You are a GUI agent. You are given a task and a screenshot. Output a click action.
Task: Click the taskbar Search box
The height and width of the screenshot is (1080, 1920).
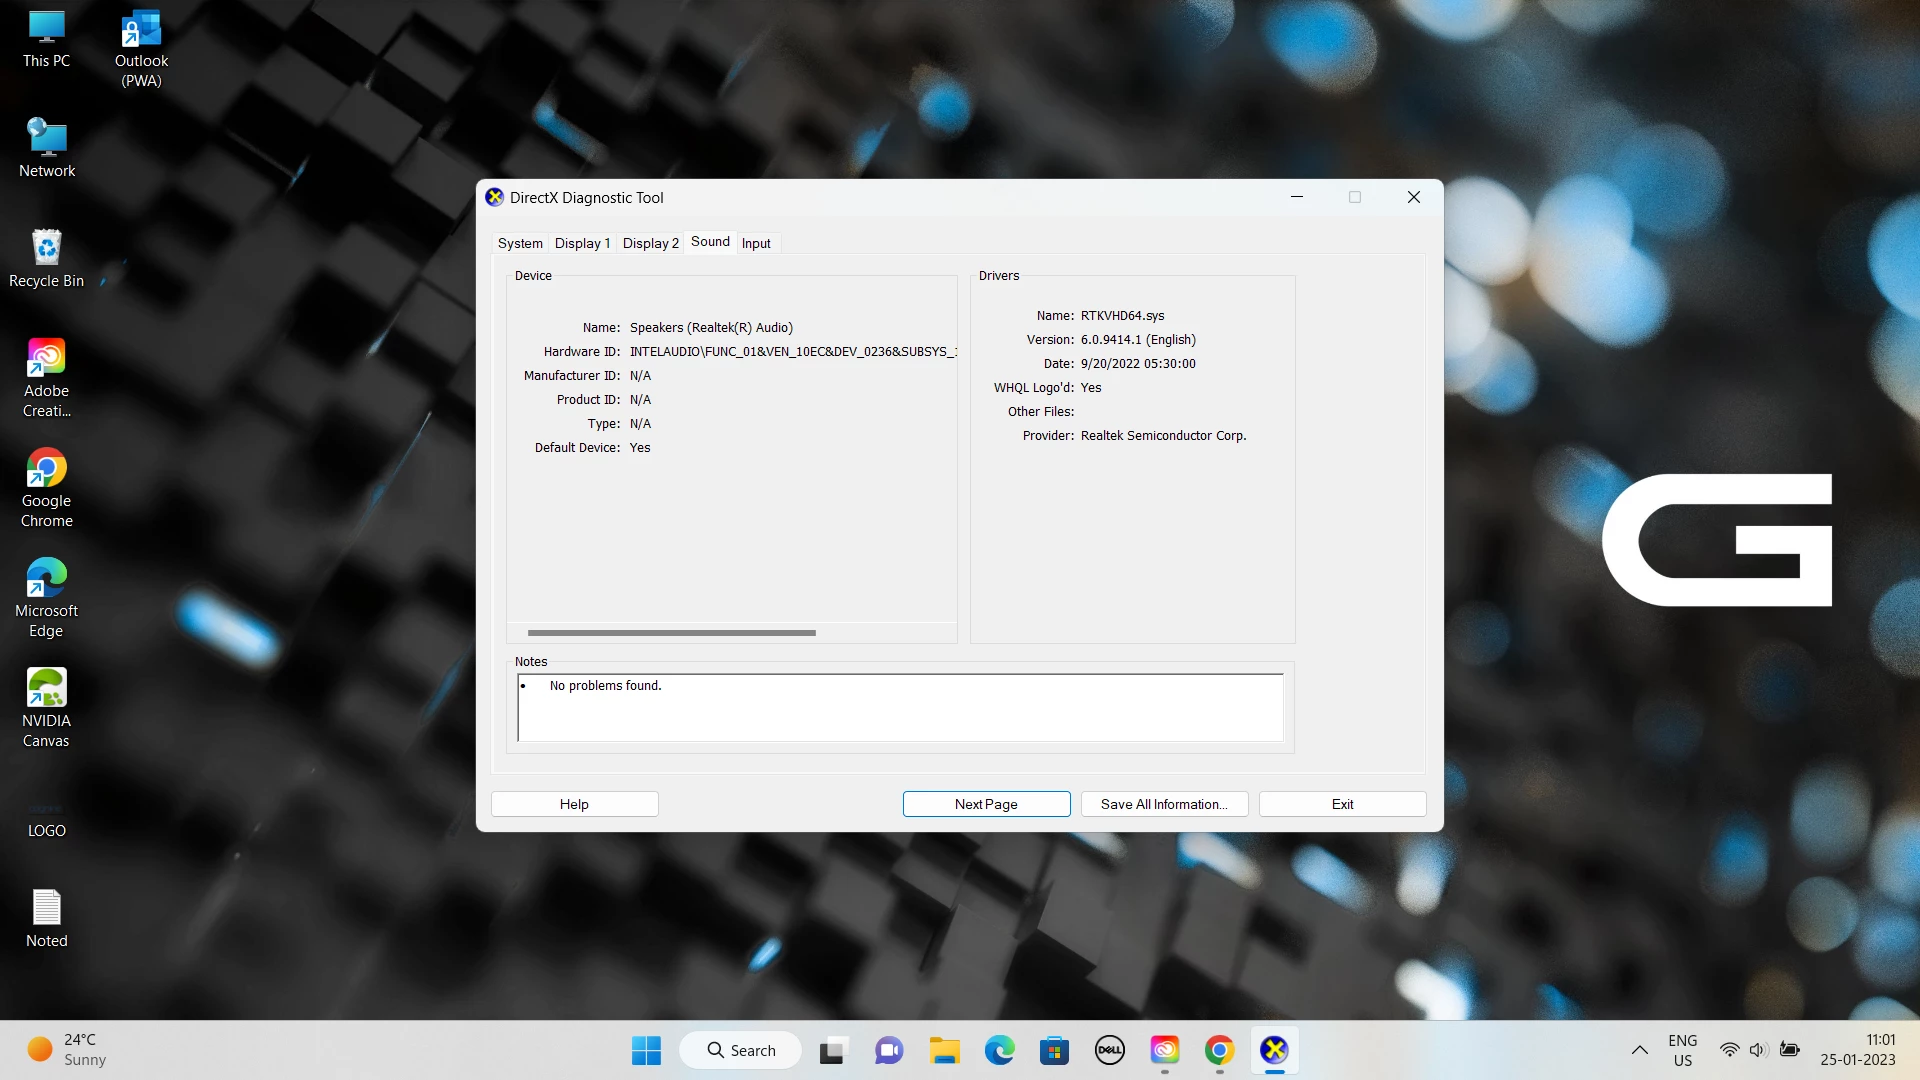coord(741,1050)
